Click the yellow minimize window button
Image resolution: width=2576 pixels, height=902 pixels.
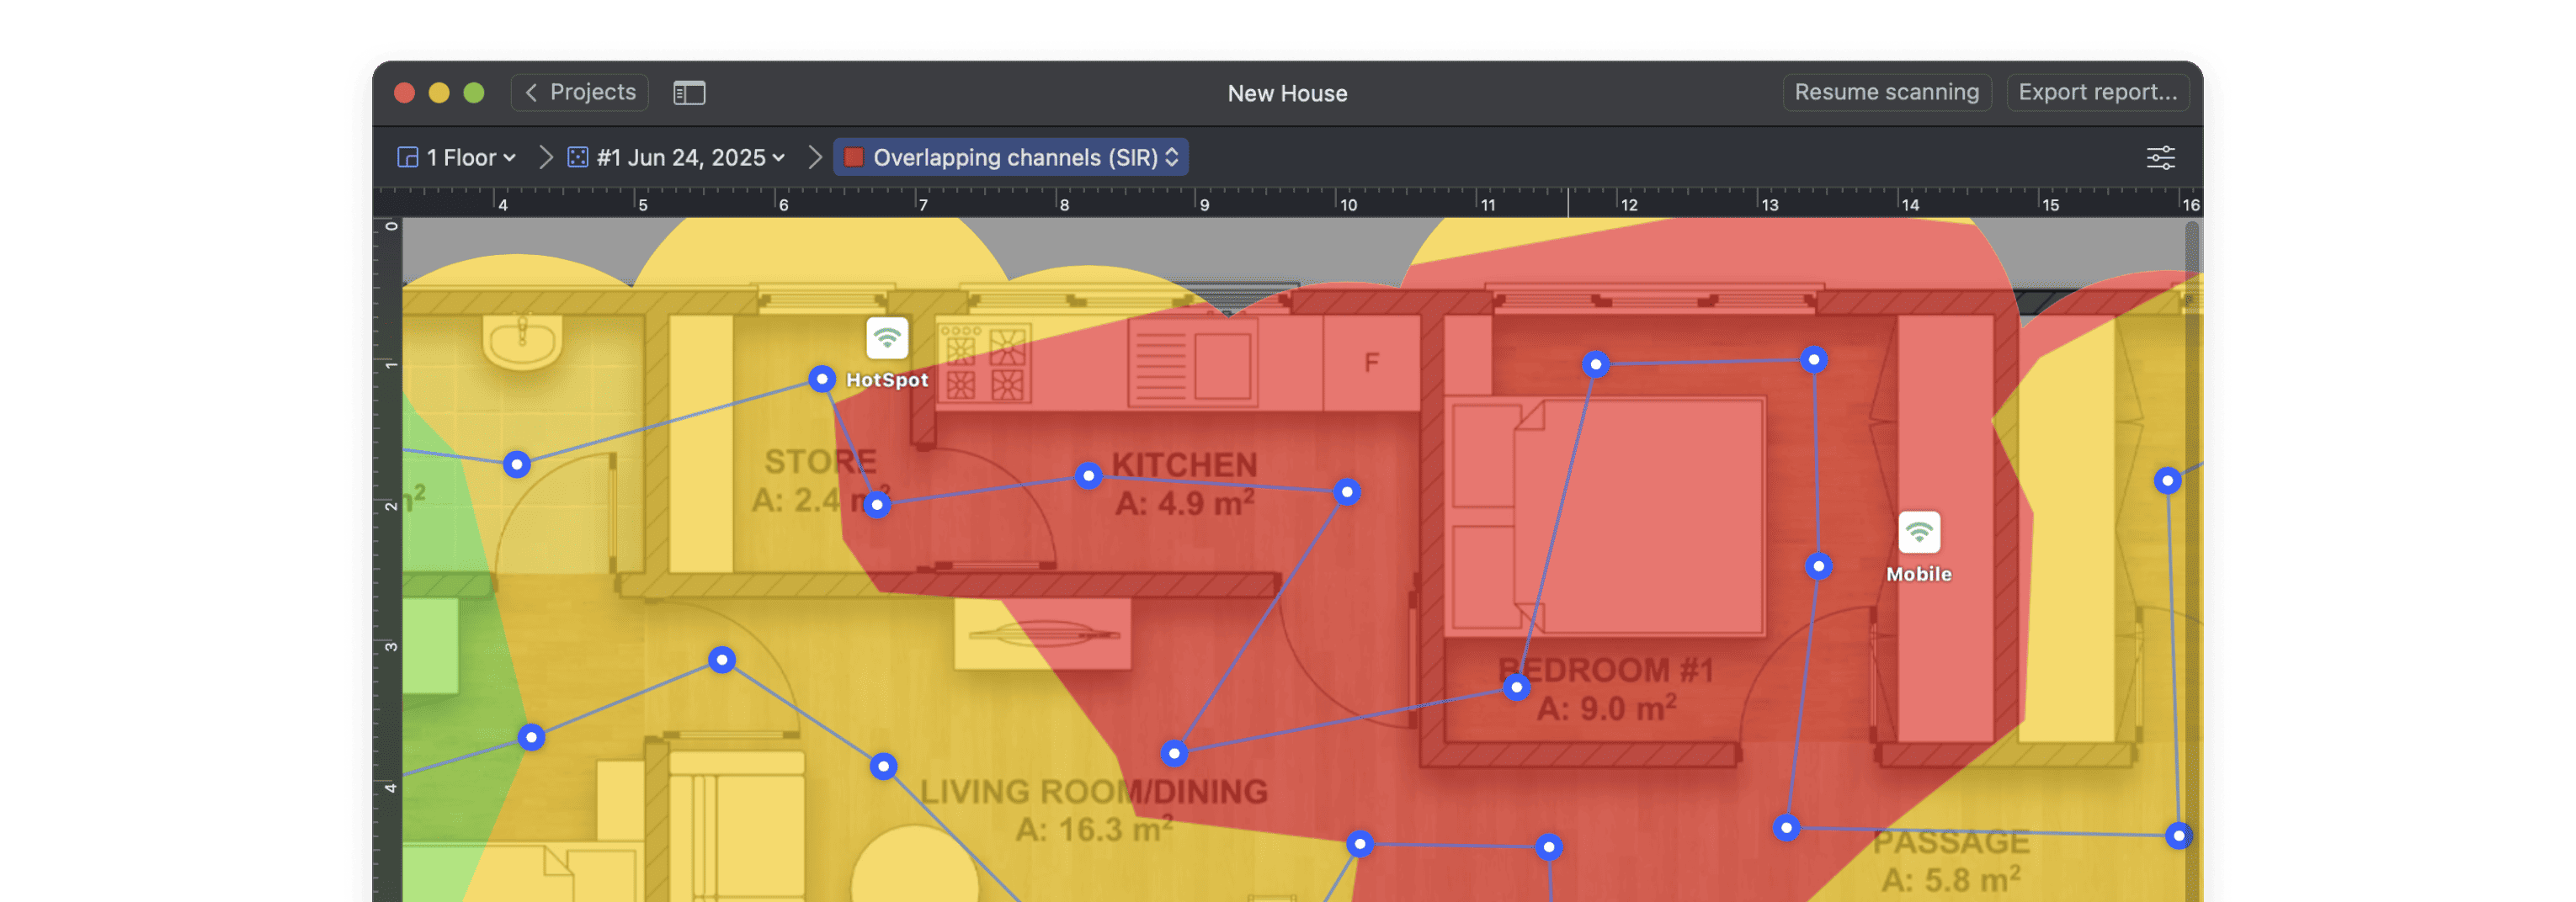(x=439, y=93)
